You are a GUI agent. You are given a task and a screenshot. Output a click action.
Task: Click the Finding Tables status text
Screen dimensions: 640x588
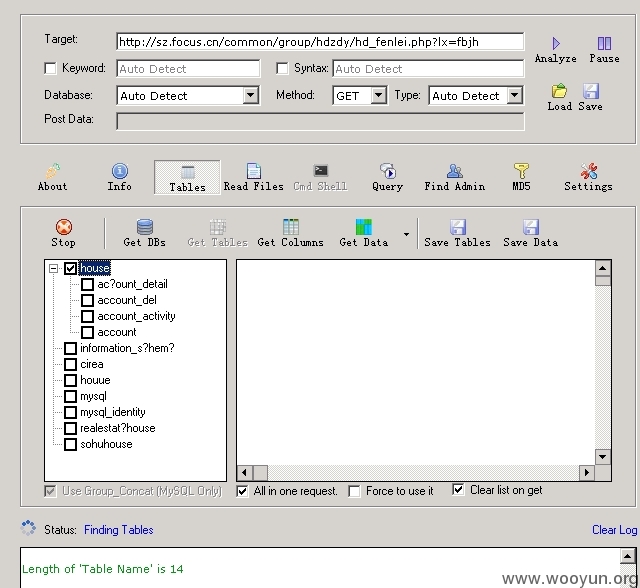pos(119,530)
